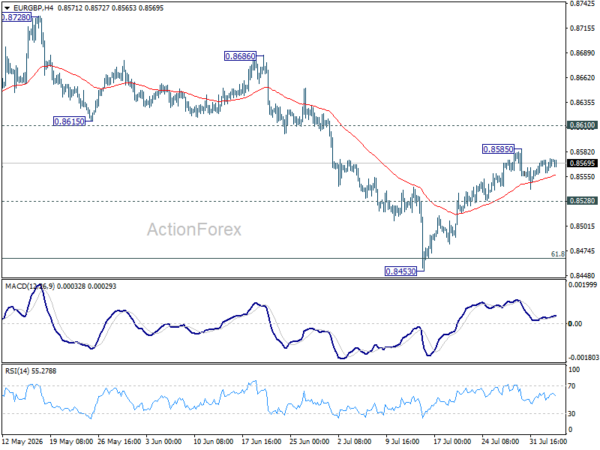The width and height of the screenshot is (600, 450).
Task: Select the RSI scale value 30
Action: 572,414
